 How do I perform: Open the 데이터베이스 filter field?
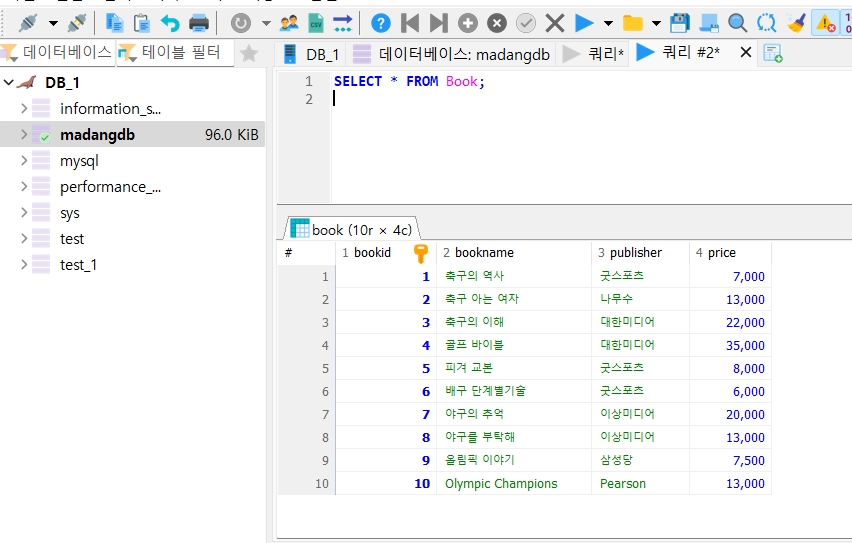tap(58, 53)
